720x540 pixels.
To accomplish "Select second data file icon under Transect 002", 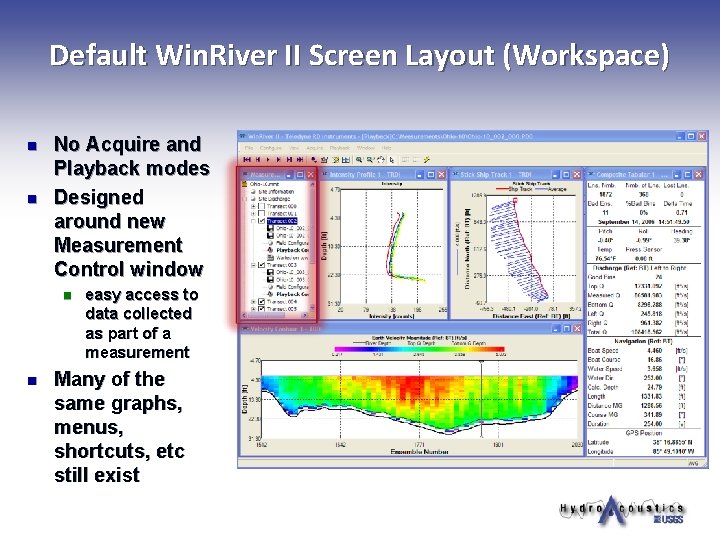I will 270,236.
